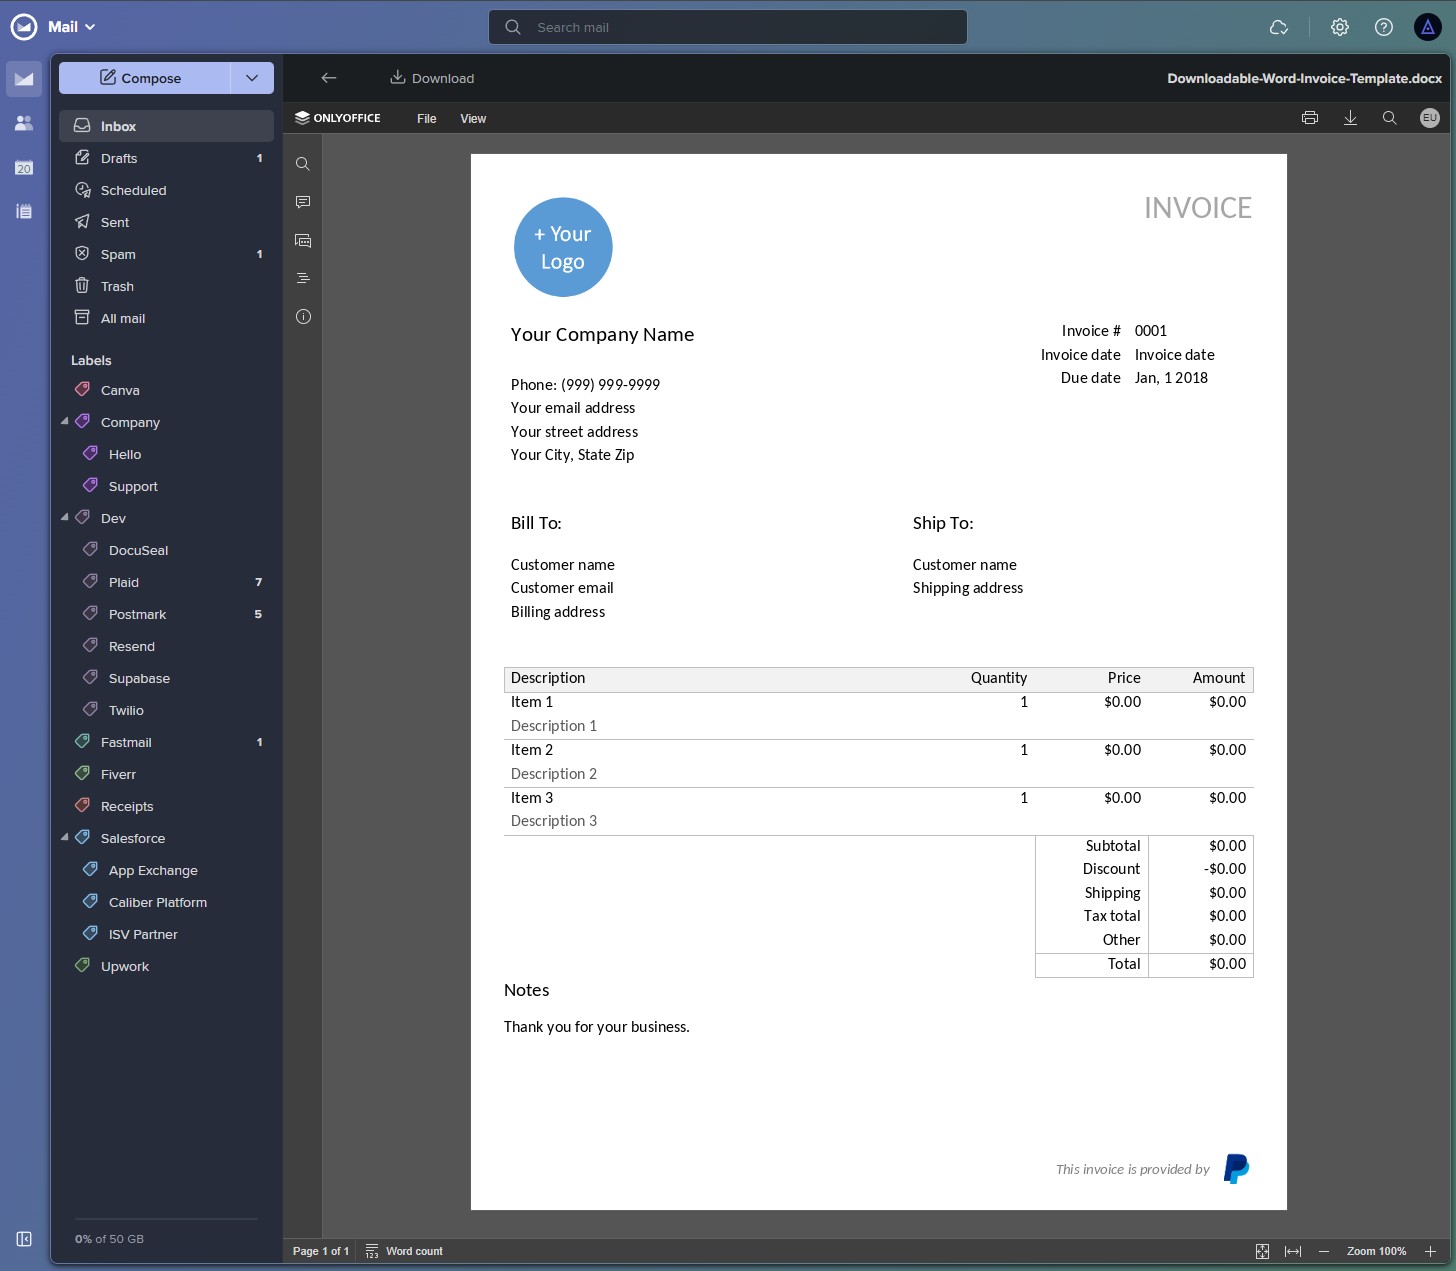This screenshot has height=1271, width=1456.
Task: Click the Download button above the document
Action: coord(432,78)
